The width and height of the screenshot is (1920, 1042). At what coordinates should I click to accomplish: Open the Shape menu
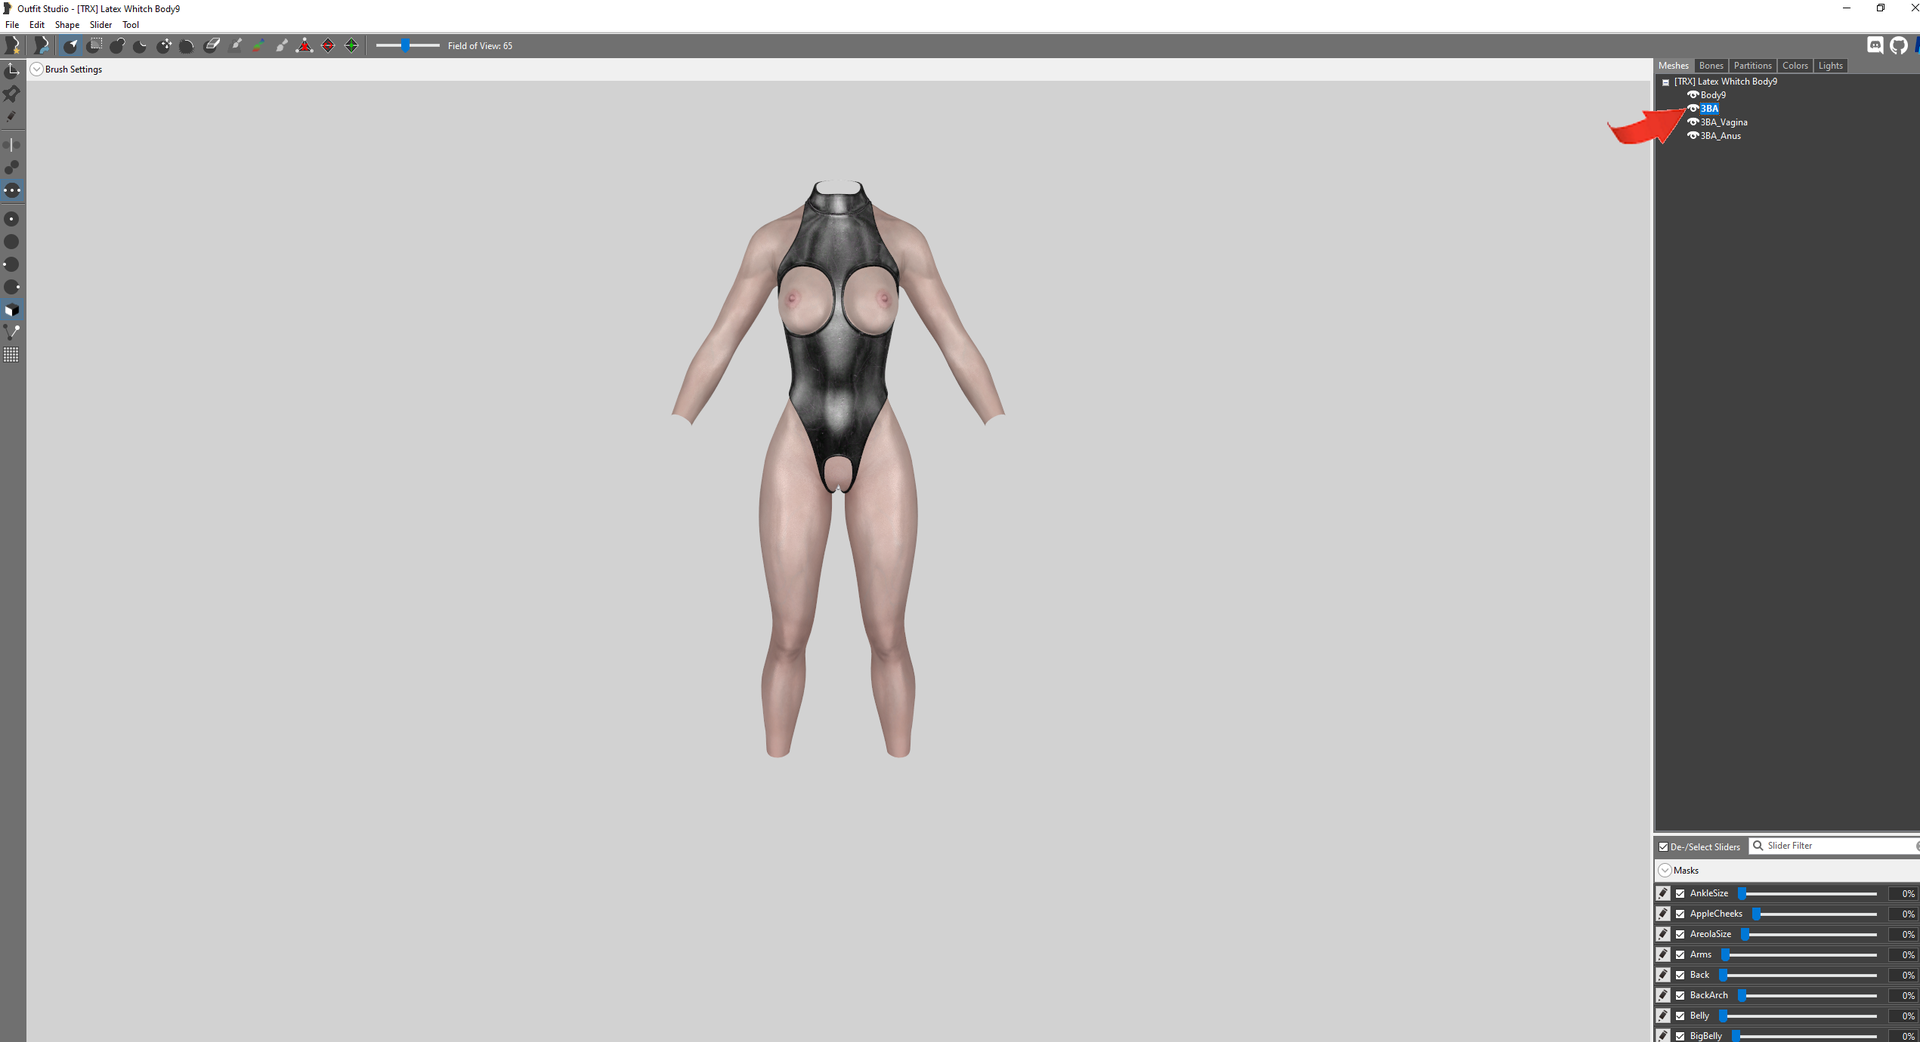tap(67, 25)
